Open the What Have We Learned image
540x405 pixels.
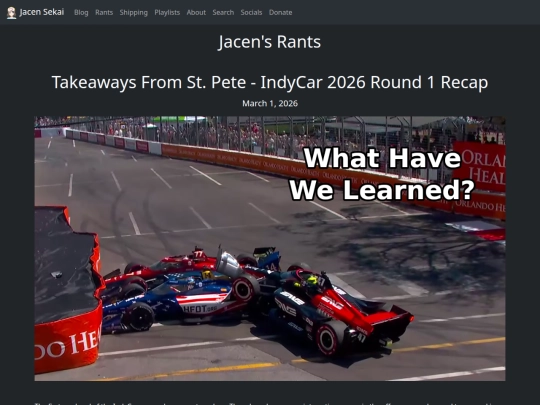click(270, 248)
